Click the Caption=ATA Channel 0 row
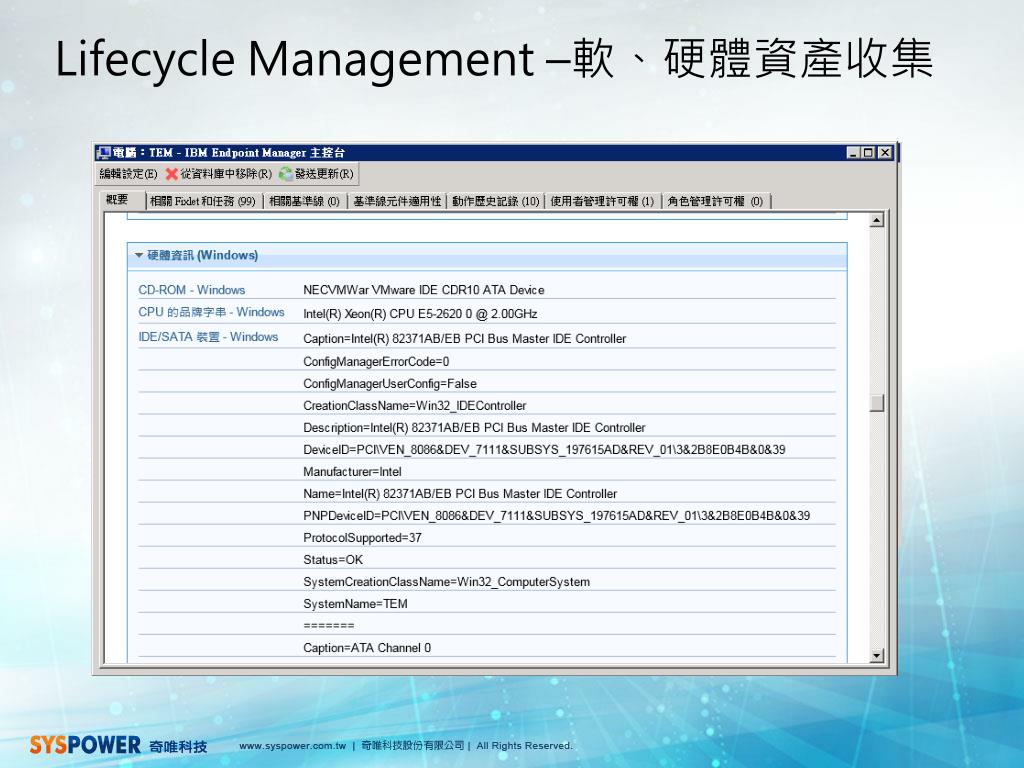 [x=367, y=648]
